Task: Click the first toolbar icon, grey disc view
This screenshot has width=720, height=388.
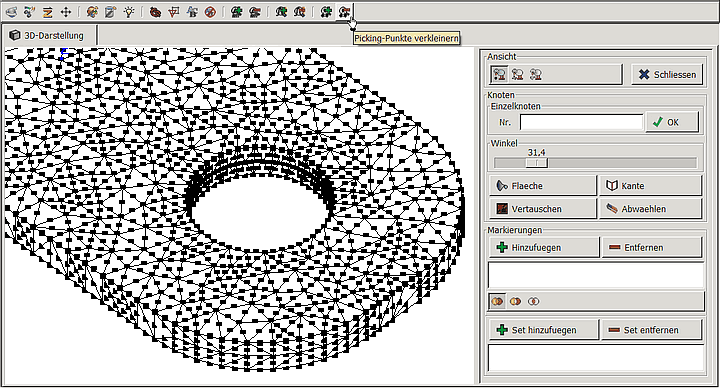Action: coord(11,12)
